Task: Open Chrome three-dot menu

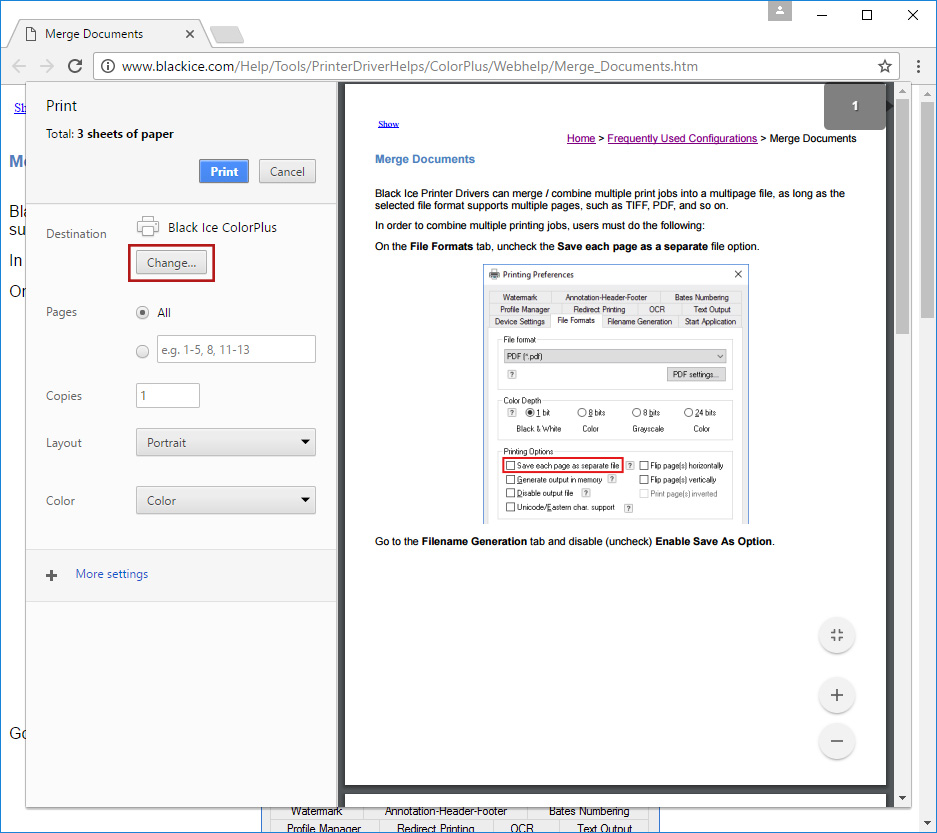Action: [918, 67]
